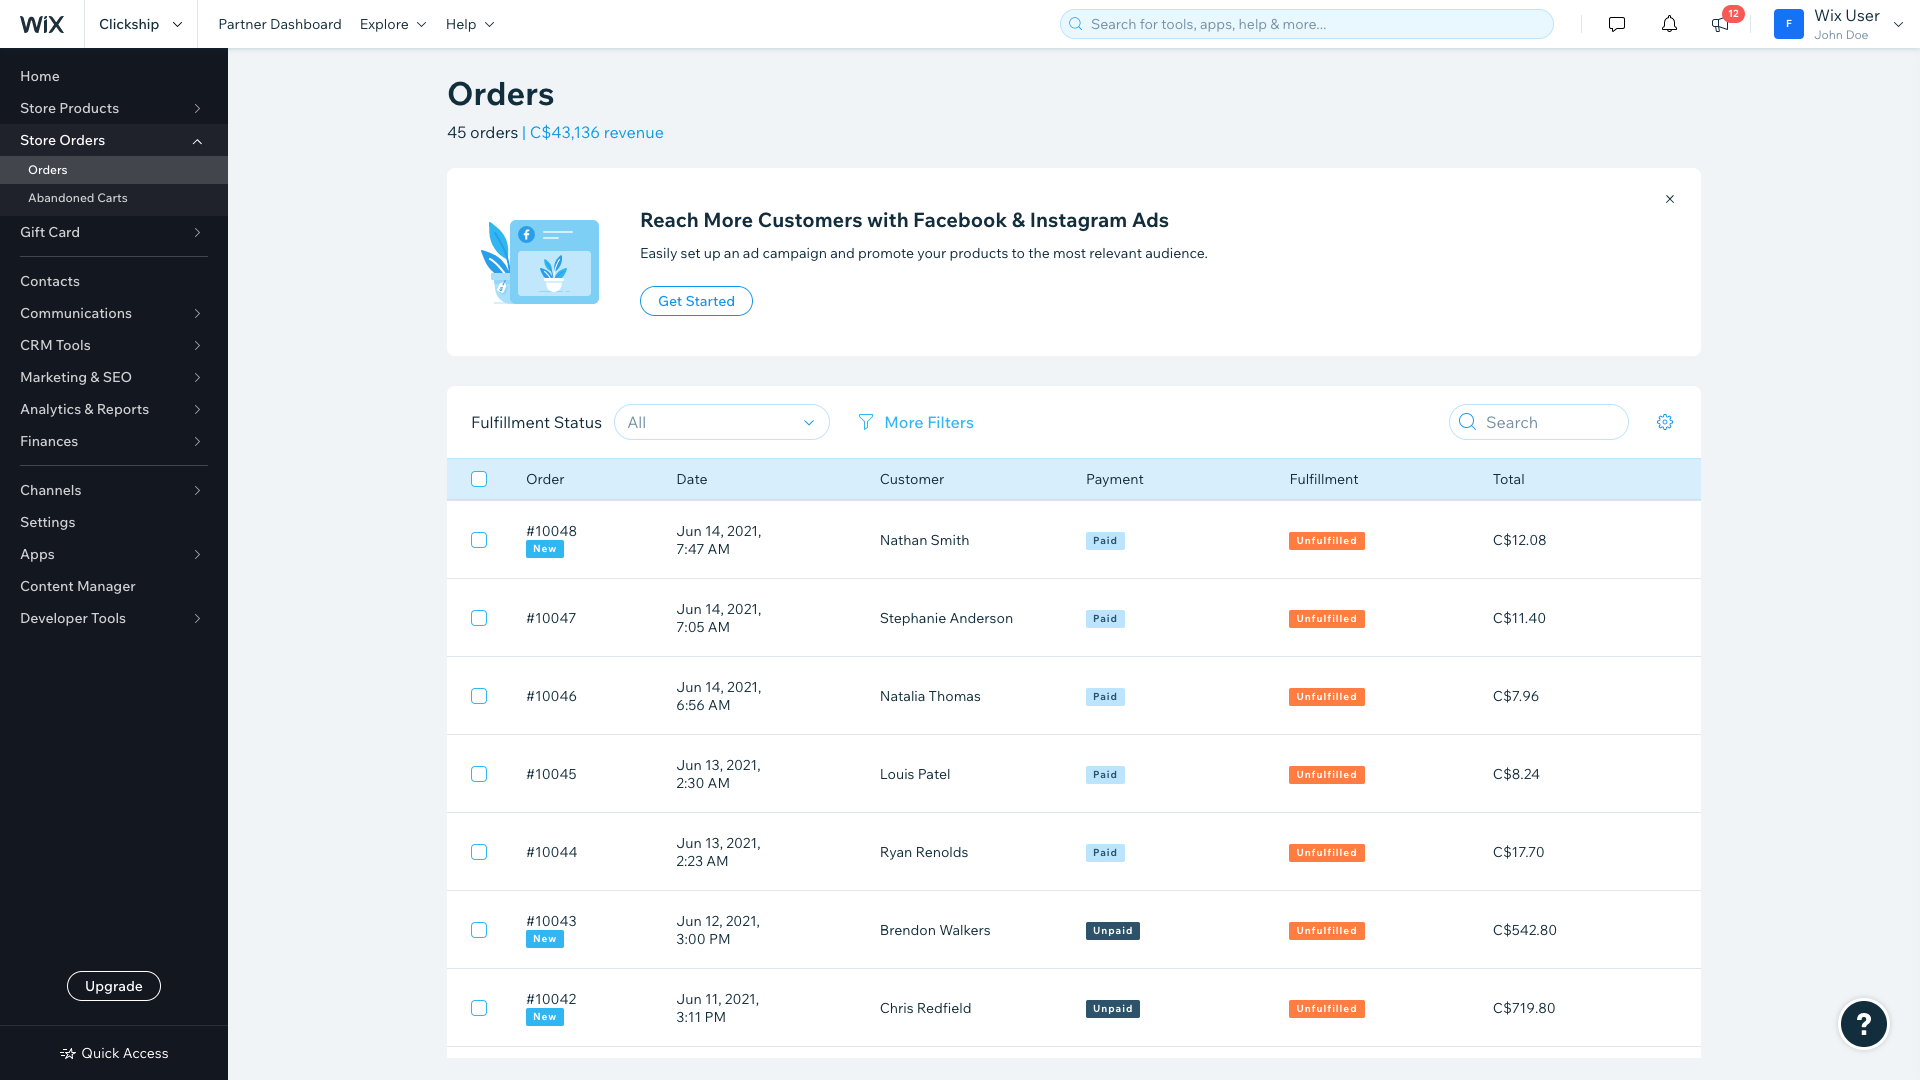Switch to Partner Dashboard
The height and width of the screenshot is (1080, 1920).
[280, 24]
